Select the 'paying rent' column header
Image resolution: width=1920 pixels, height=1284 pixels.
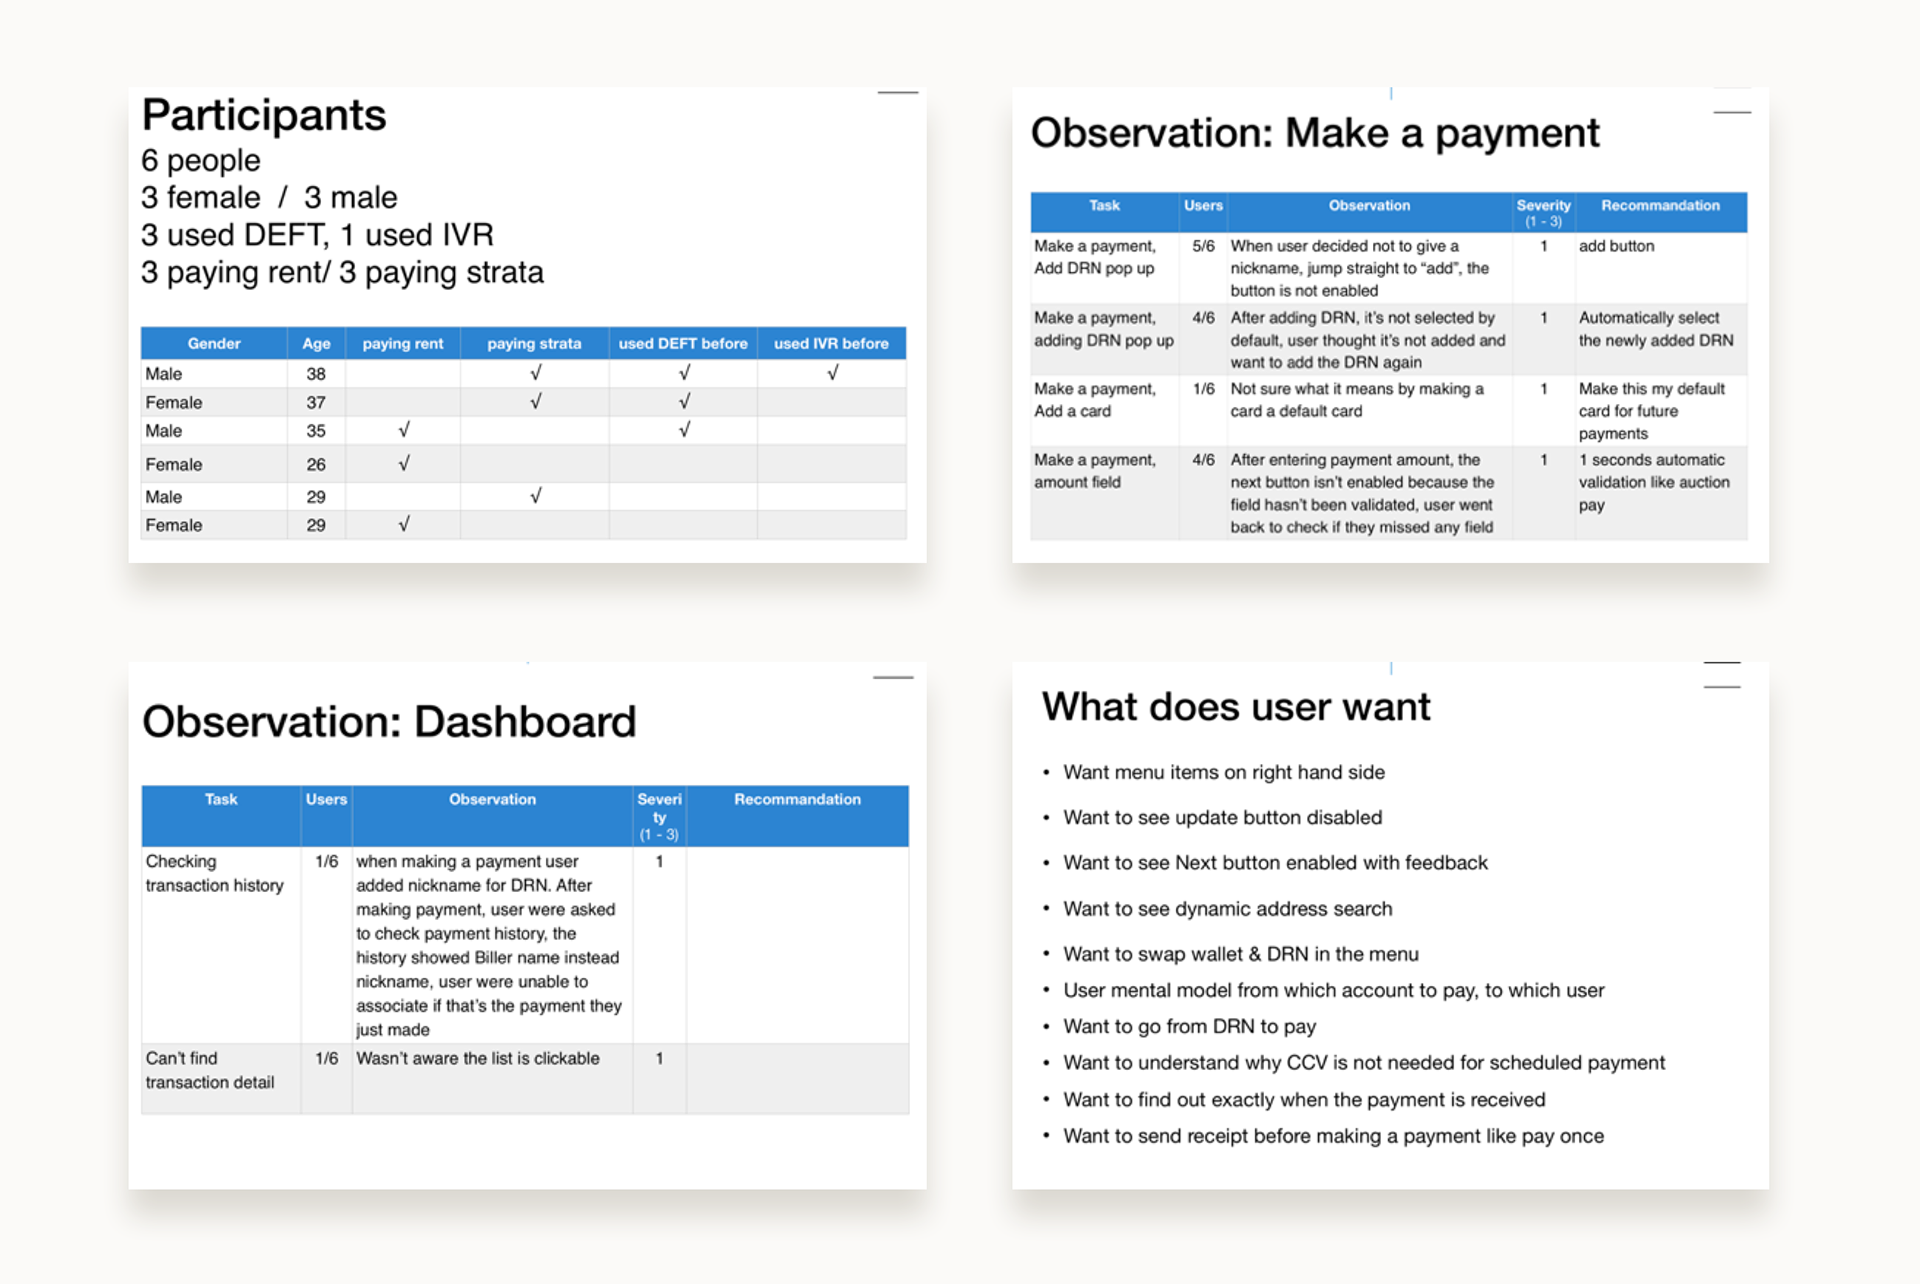403,343
